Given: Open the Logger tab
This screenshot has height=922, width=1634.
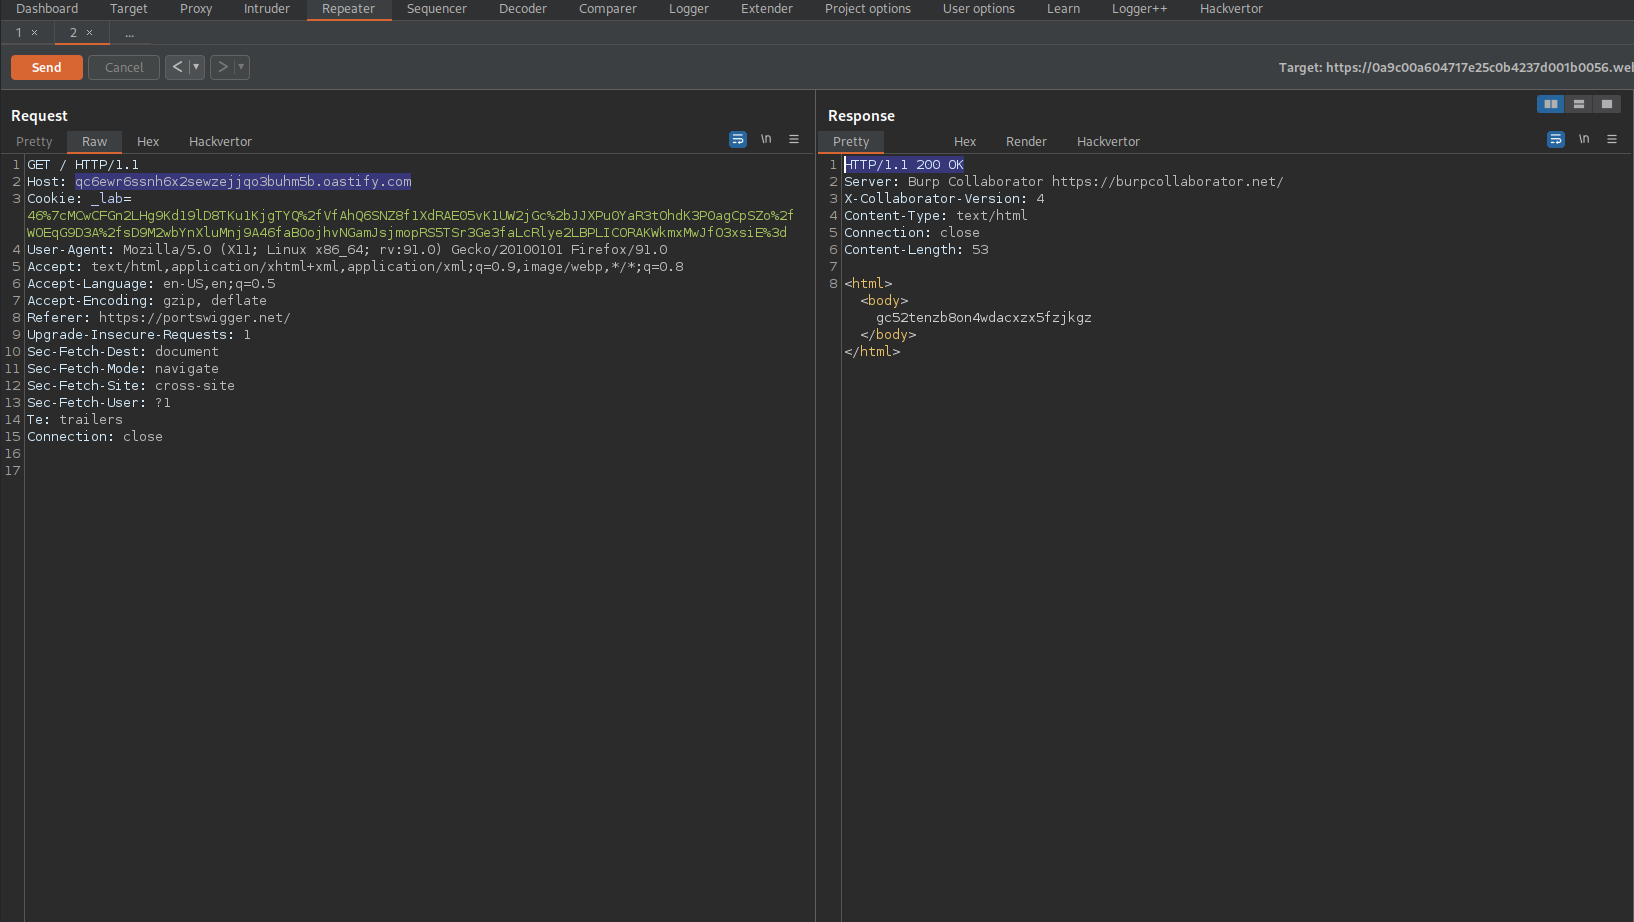Looking at the screenshot, I should point(689,9).
